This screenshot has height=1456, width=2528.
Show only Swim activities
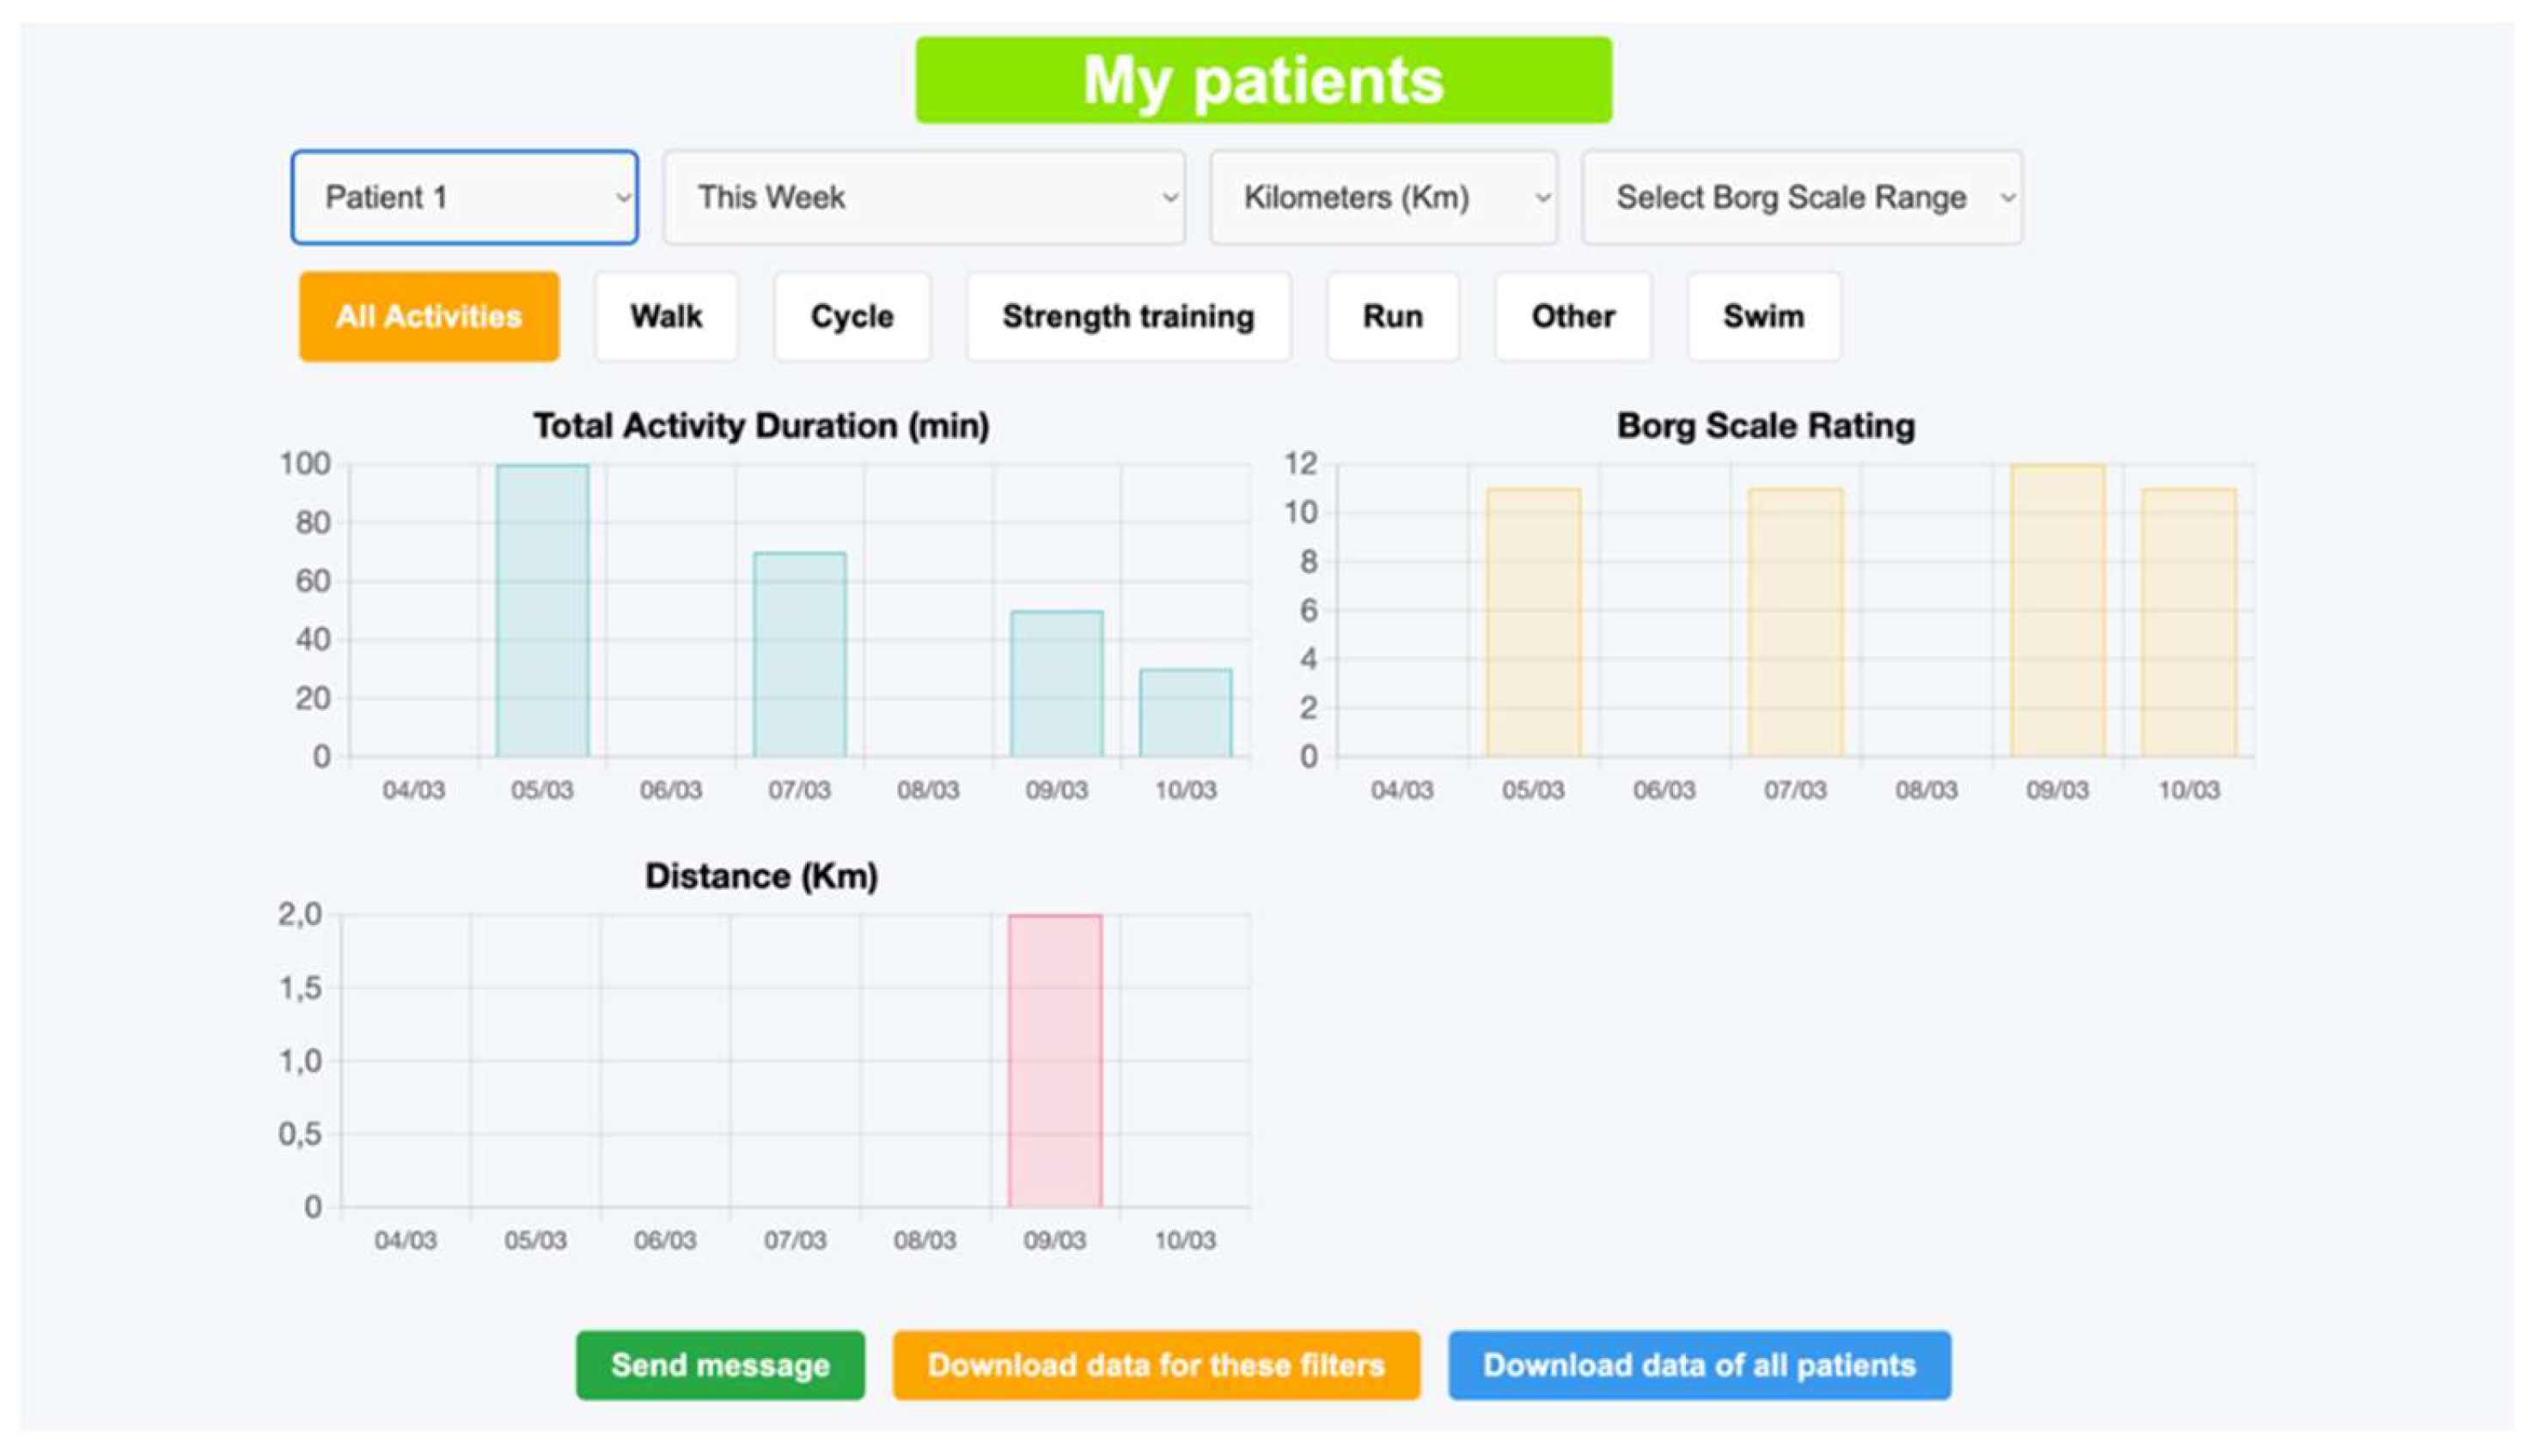(x=1764, y=316)
